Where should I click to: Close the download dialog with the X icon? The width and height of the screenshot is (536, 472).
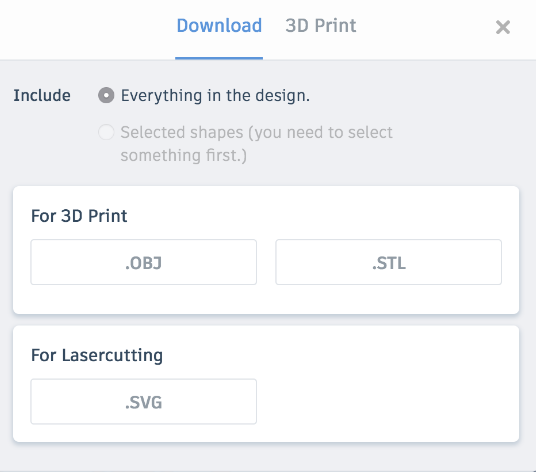pos(503,27)
